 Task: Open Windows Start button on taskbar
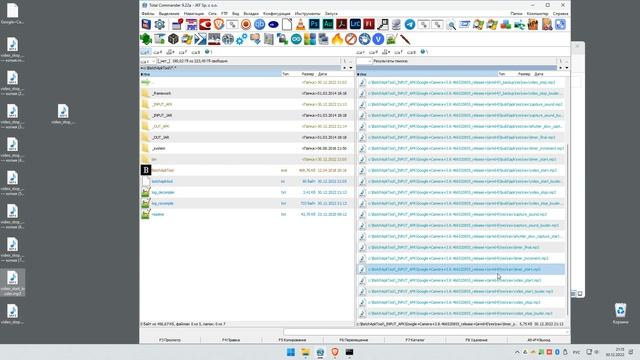[291, 352]
